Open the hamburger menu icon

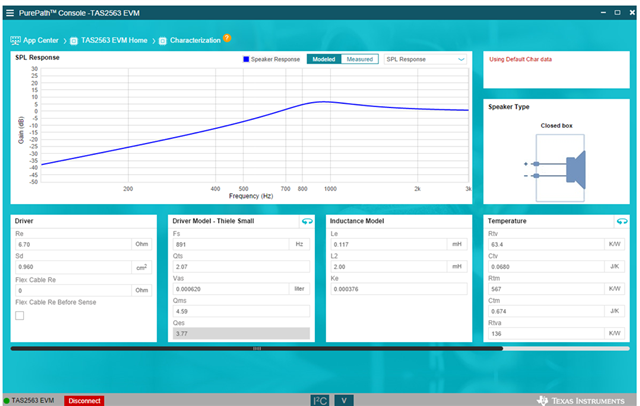pos(10,13)
